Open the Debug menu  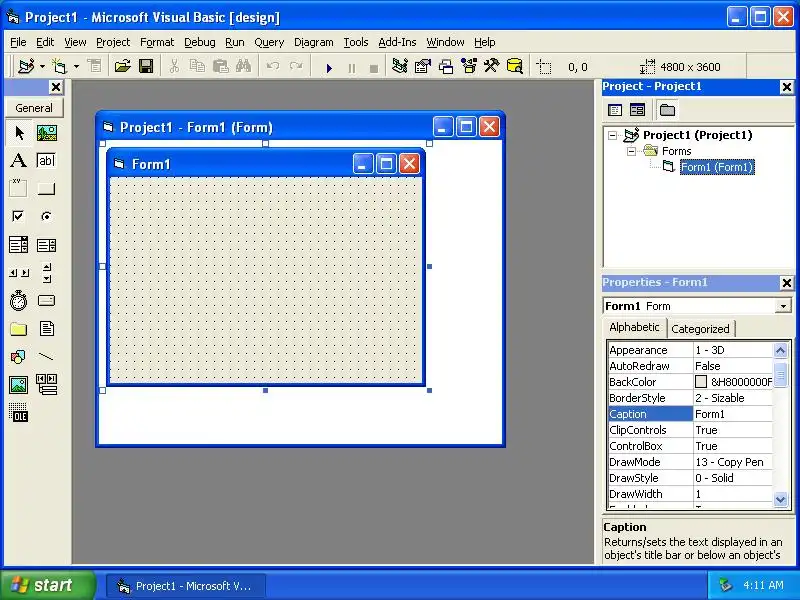tap(199, 42)
